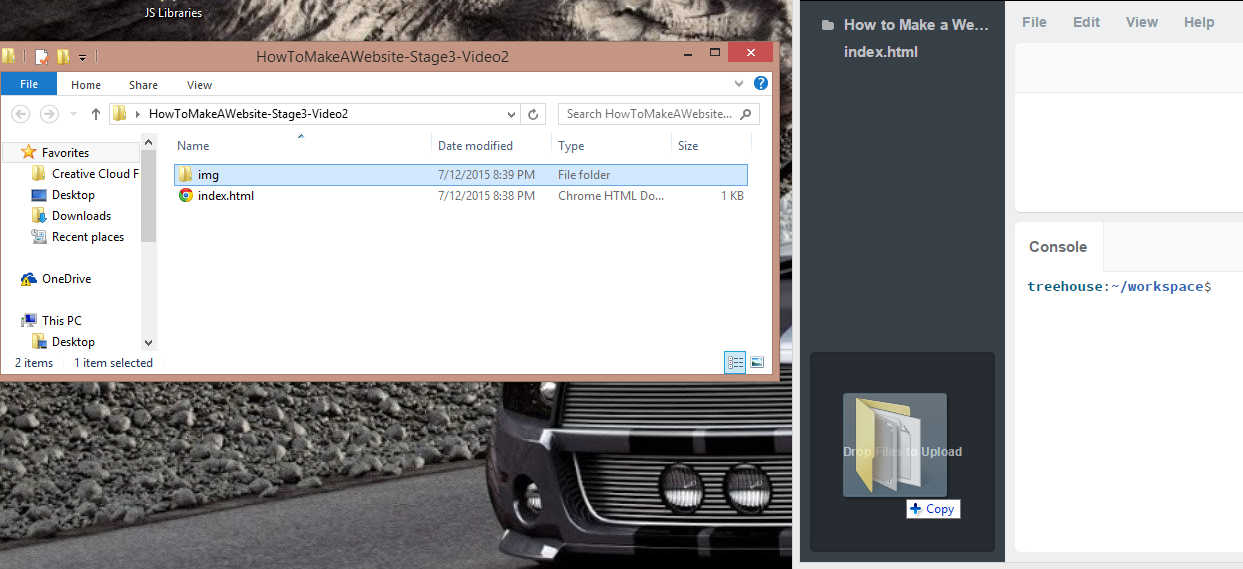1243x569 pixels.
Task: Click the navigation pane scroll down arrow
Action: [149, 343]
